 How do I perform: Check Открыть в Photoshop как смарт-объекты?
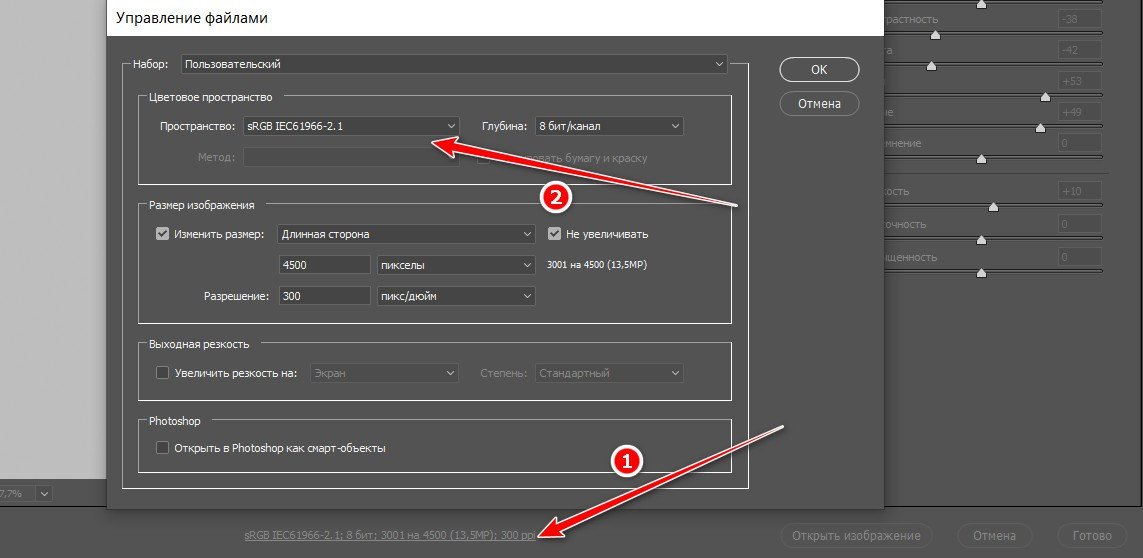[163, 448]
